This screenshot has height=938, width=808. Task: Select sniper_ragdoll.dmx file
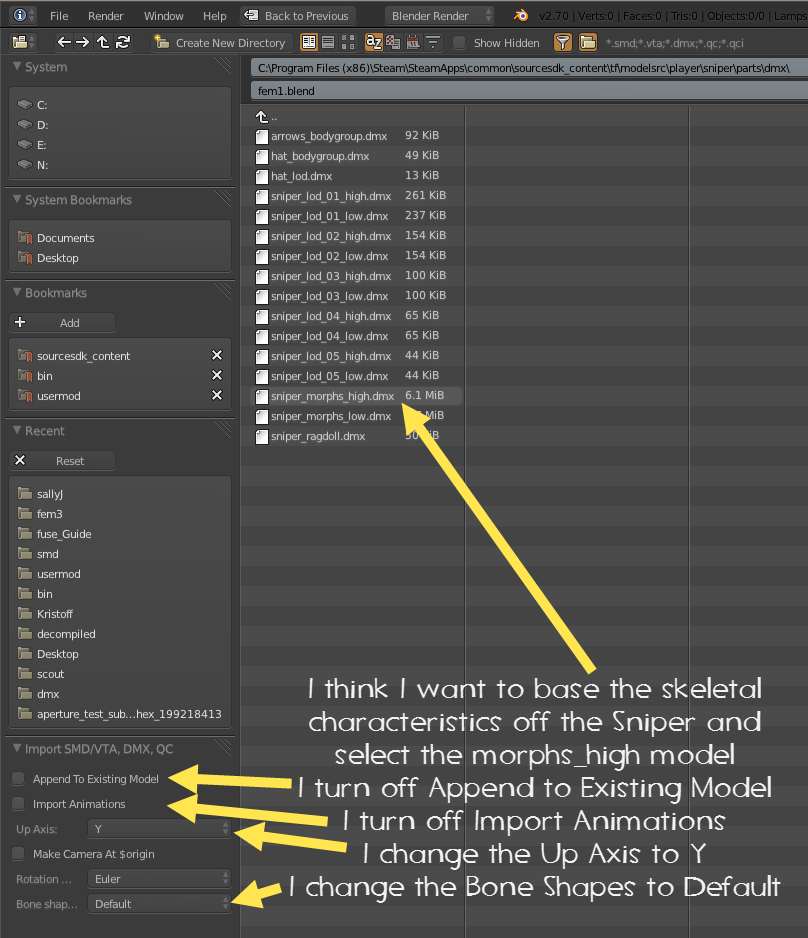(357, 436)
